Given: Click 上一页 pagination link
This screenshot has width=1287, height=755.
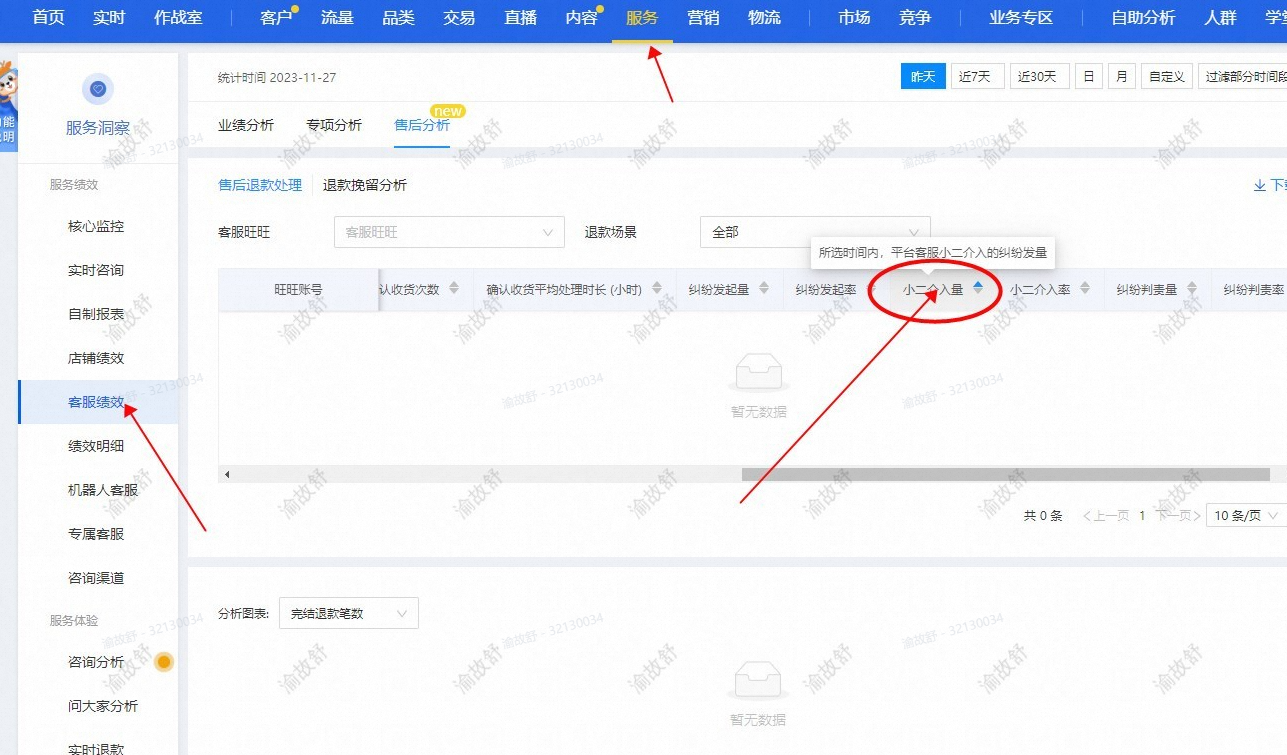Looking at the screenshot, I should [x=1106, y=516].
